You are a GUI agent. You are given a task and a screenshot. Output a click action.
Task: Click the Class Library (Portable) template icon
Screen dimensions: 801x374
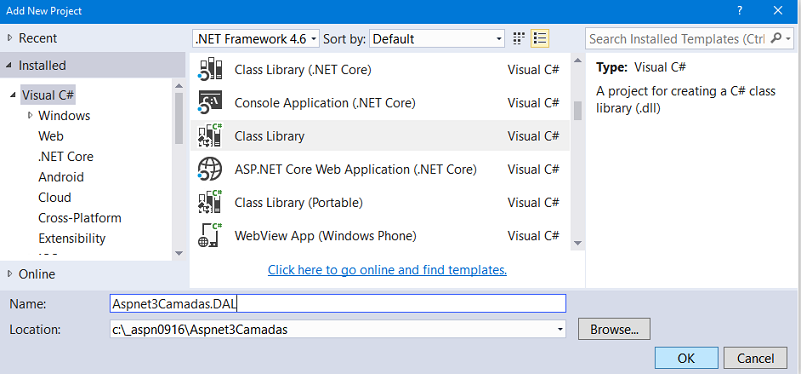coord(209,202)
